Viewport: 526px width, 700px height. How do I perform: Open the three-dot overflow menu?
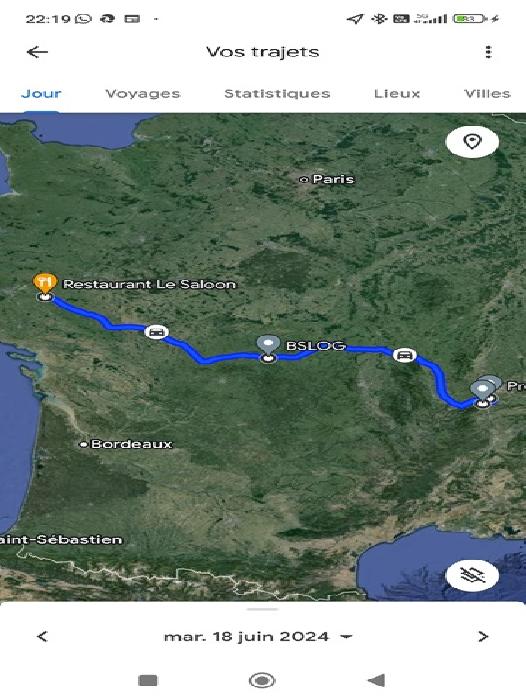coord(488,52)
